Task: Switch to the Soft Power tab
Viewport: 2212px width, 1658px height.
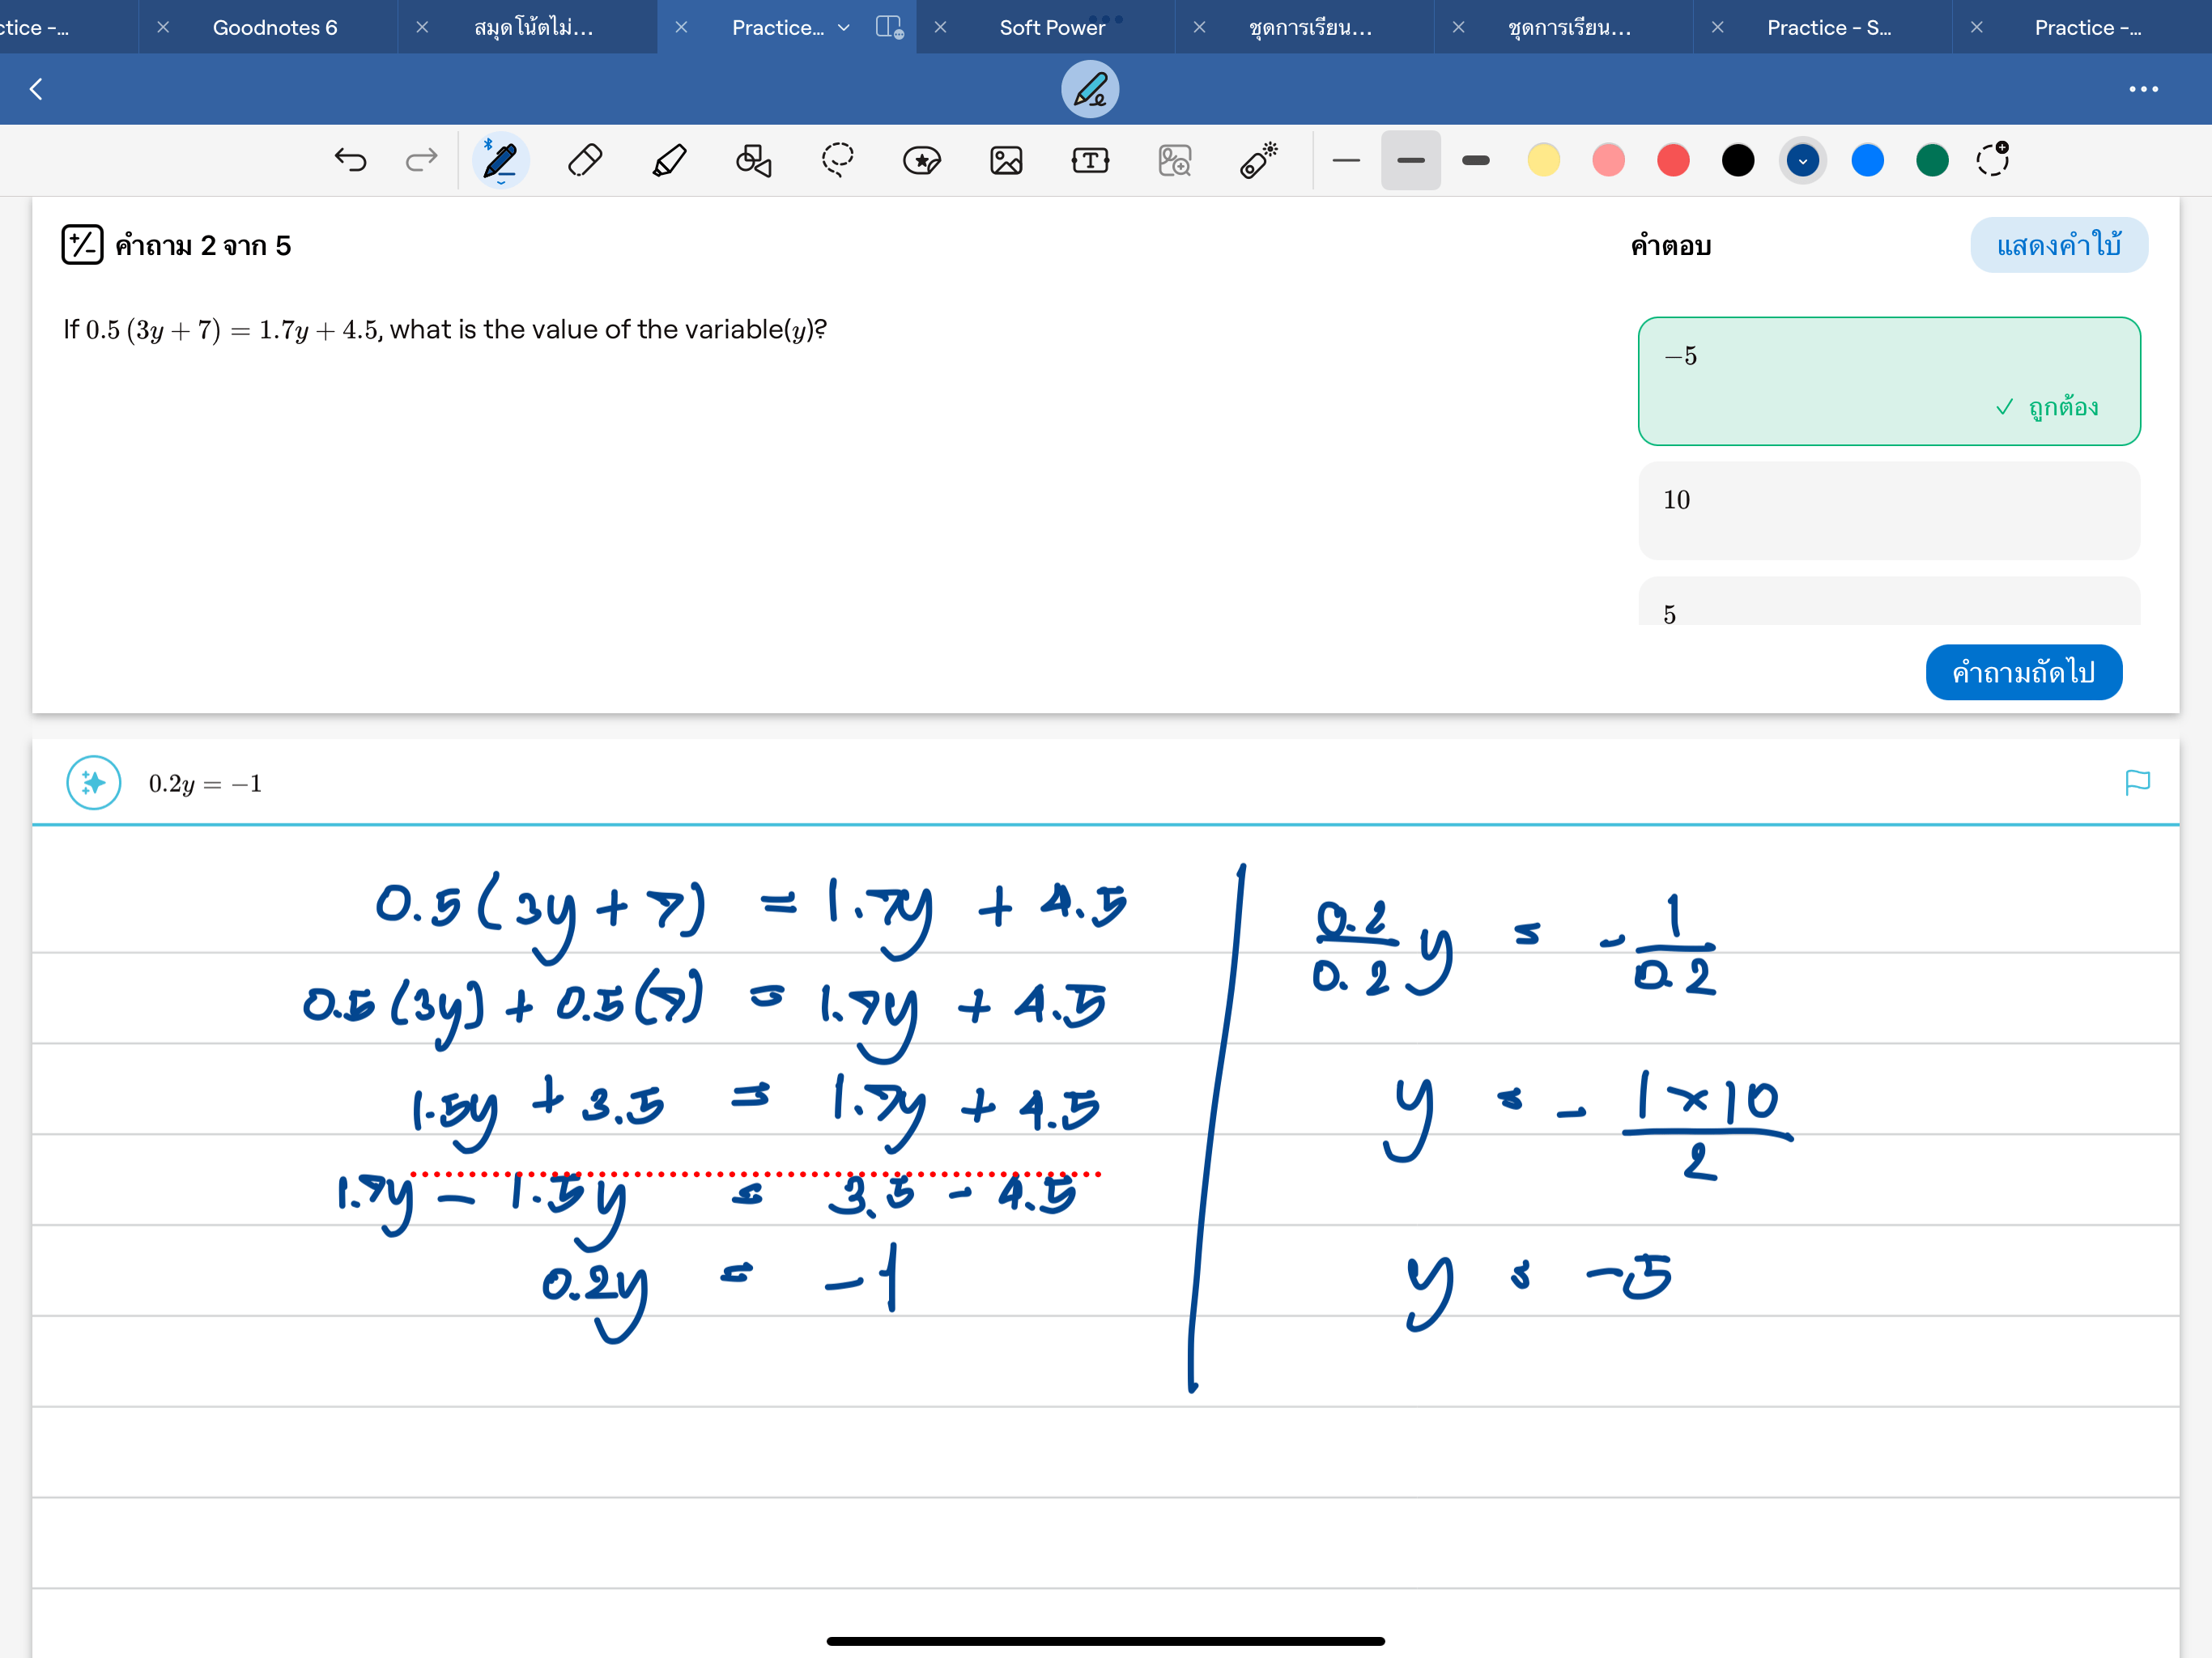Action: (x=1052, y=28)
